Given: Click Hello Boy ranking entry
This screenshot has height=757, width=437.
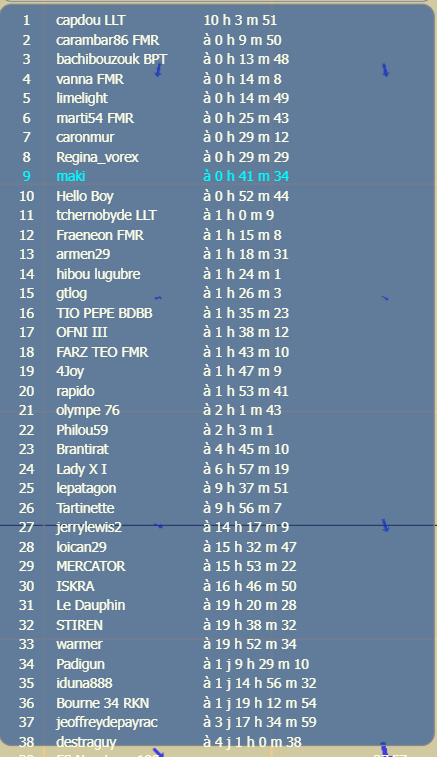Looking at the screenshot, I should [85, 196].
